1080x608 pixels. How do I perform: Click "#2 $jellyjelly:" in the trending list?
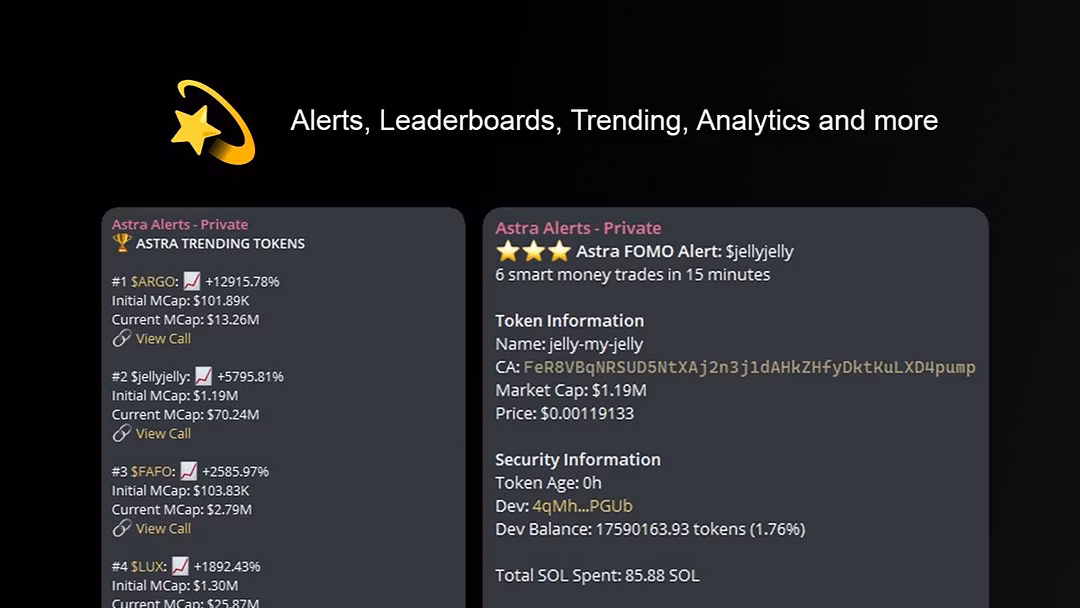[151, 377]
